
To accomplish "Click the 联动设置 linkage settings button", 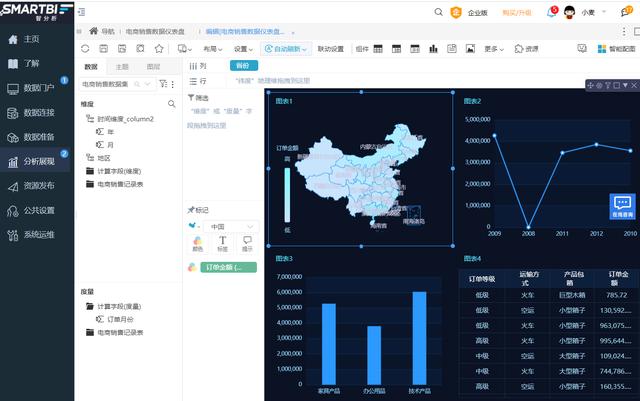I will [331, 48].
